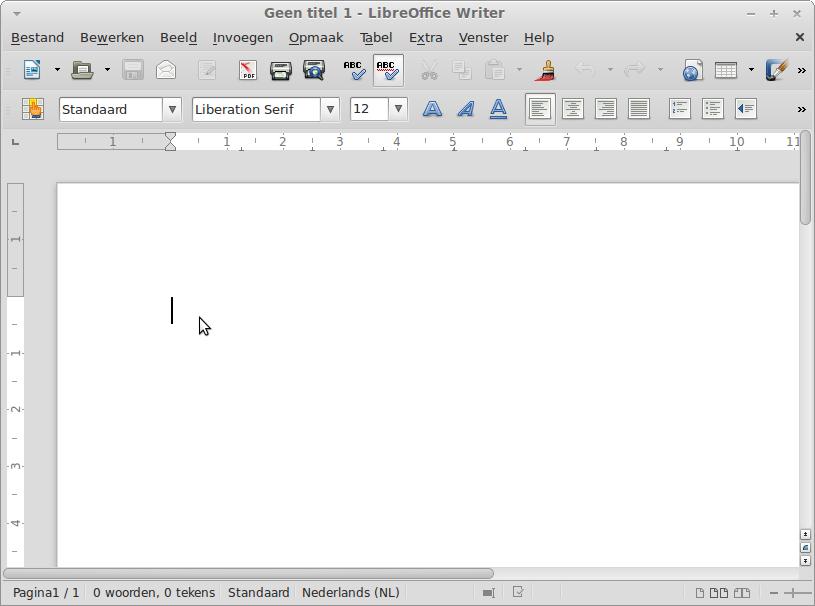Export directly as PDF
The image size is (815, 606).
[x=248, y=70]
